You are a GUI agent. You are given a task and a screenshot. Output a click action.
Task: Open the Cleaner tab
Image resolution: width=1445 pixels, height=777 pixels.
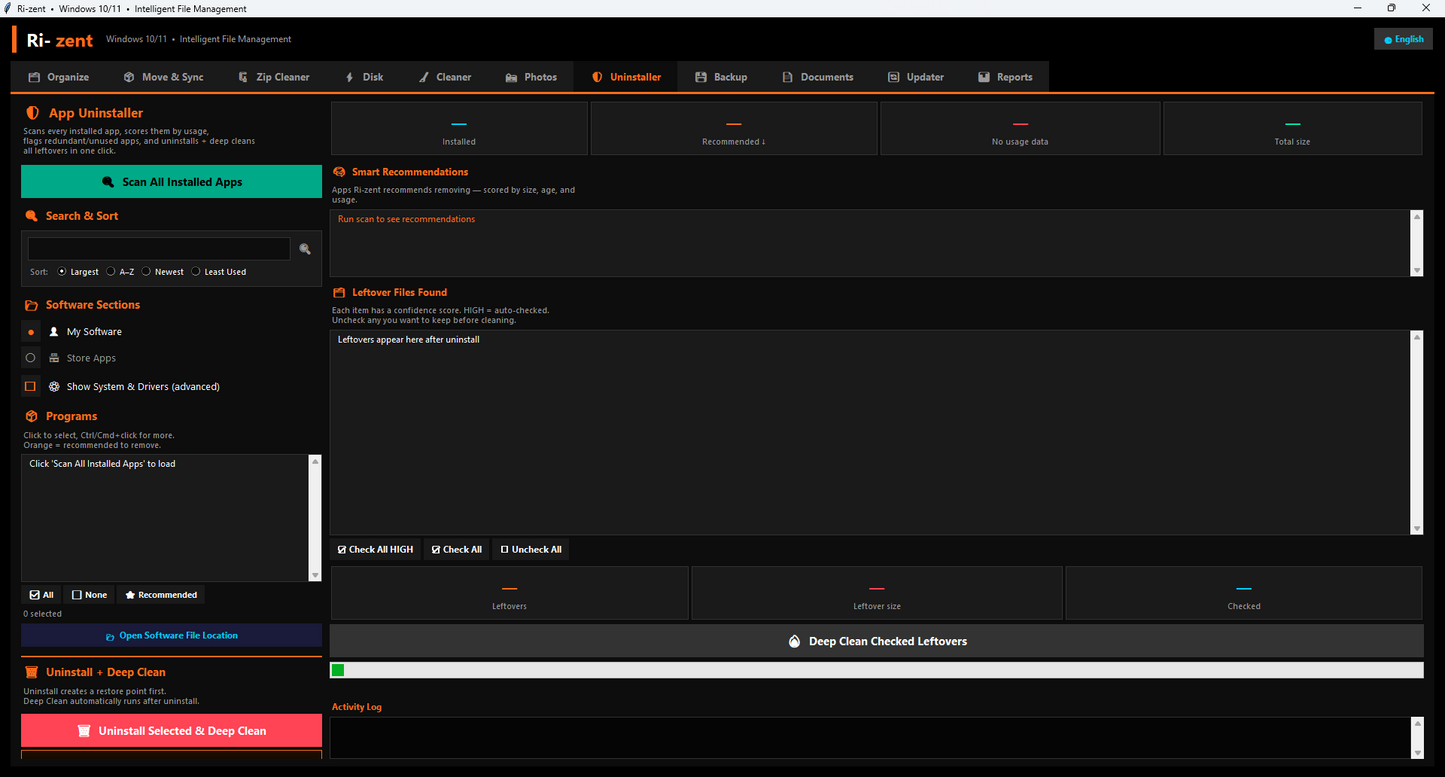coord(445,77)
